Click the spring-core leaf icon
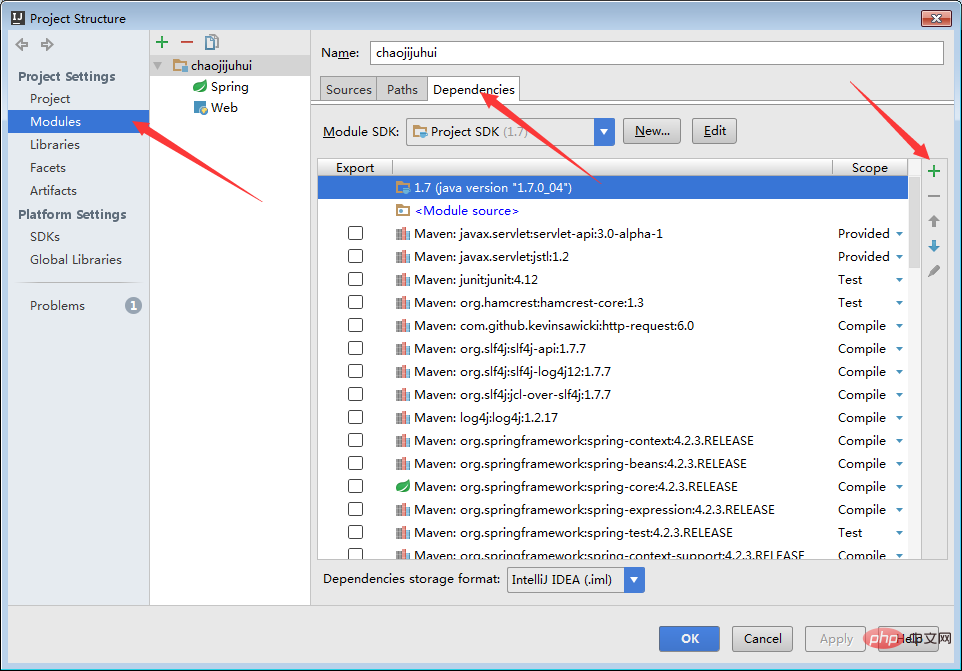The image size is (962, 671). point(403,486)
